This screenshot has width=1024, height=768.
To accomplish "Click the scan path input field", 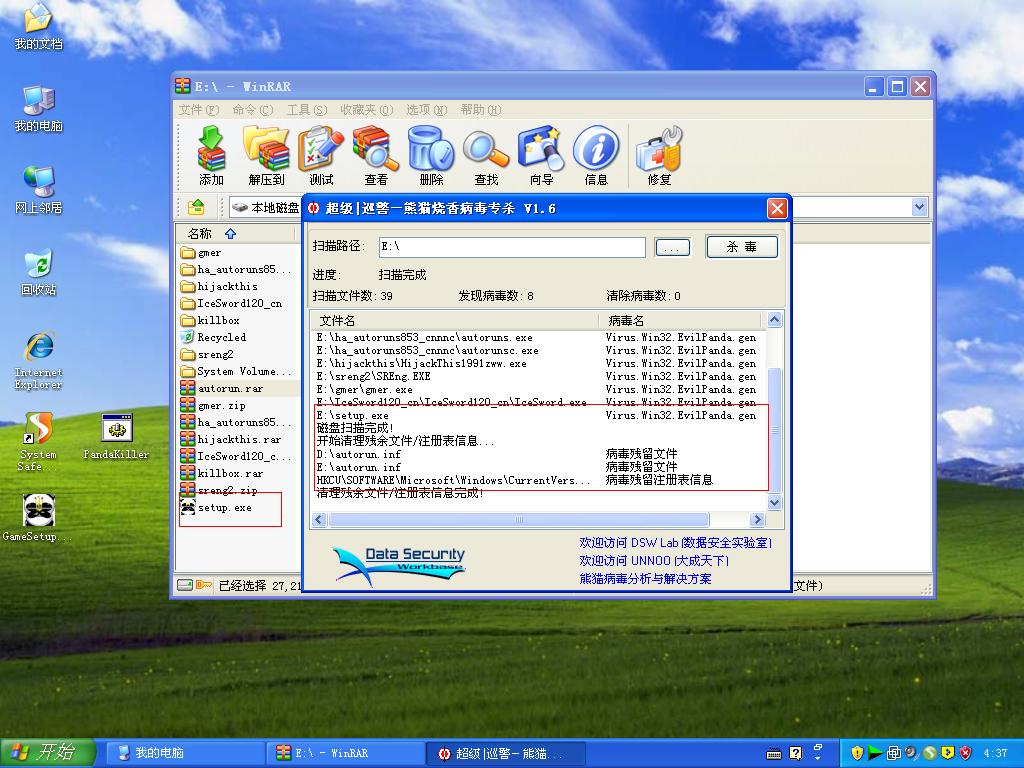I will pos(512,247).
